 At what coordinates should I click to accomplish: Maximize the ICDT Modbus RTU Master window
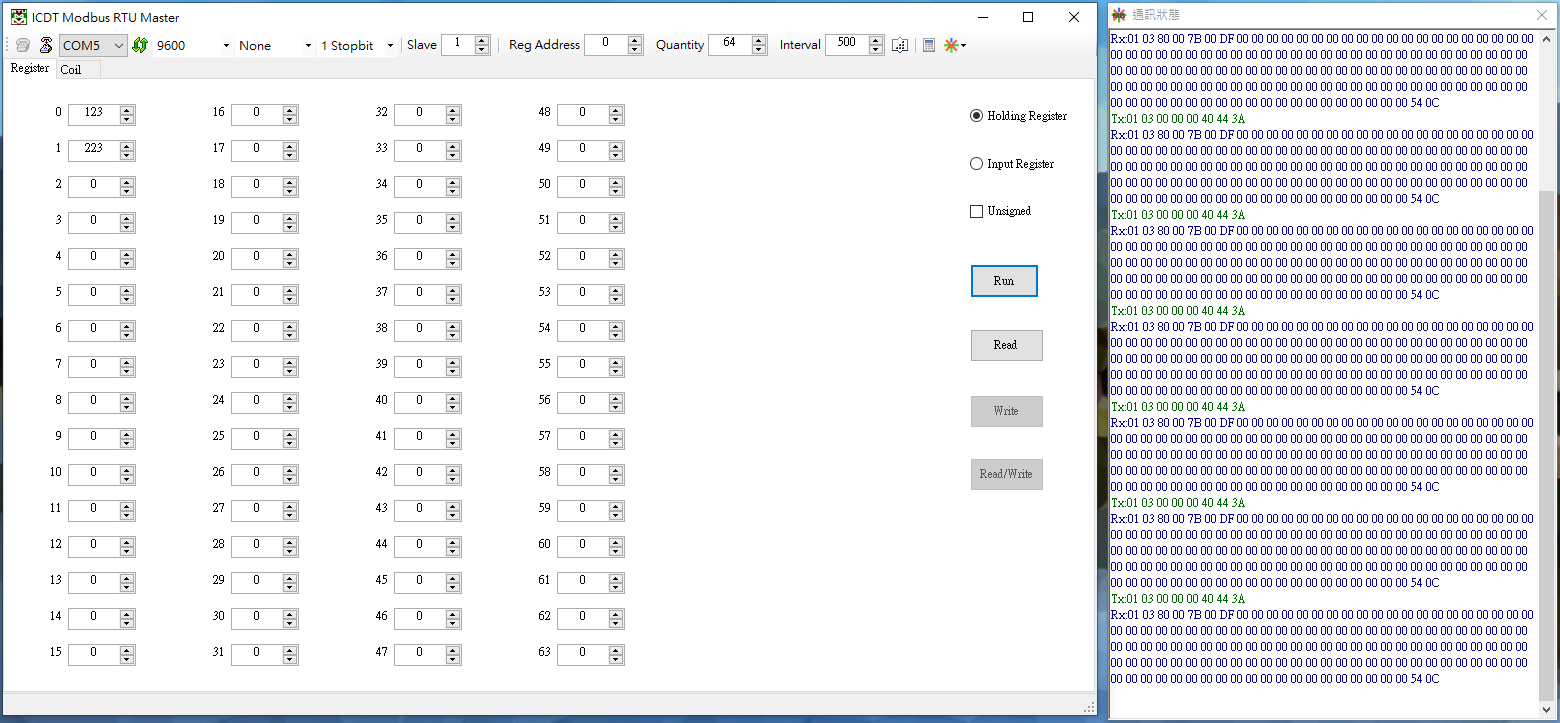(1028, 17)
